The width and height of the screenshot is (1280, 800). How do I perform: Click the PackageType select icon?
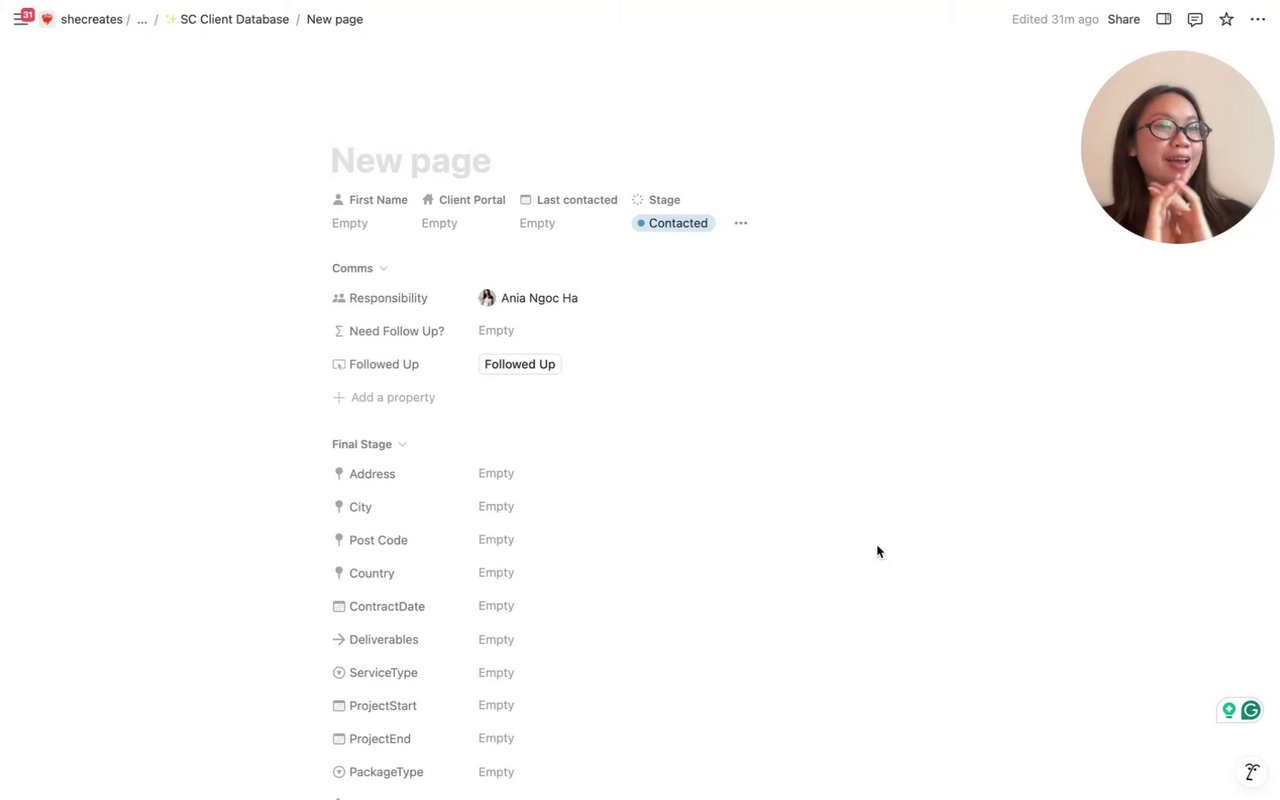click(x=339, y=772)
